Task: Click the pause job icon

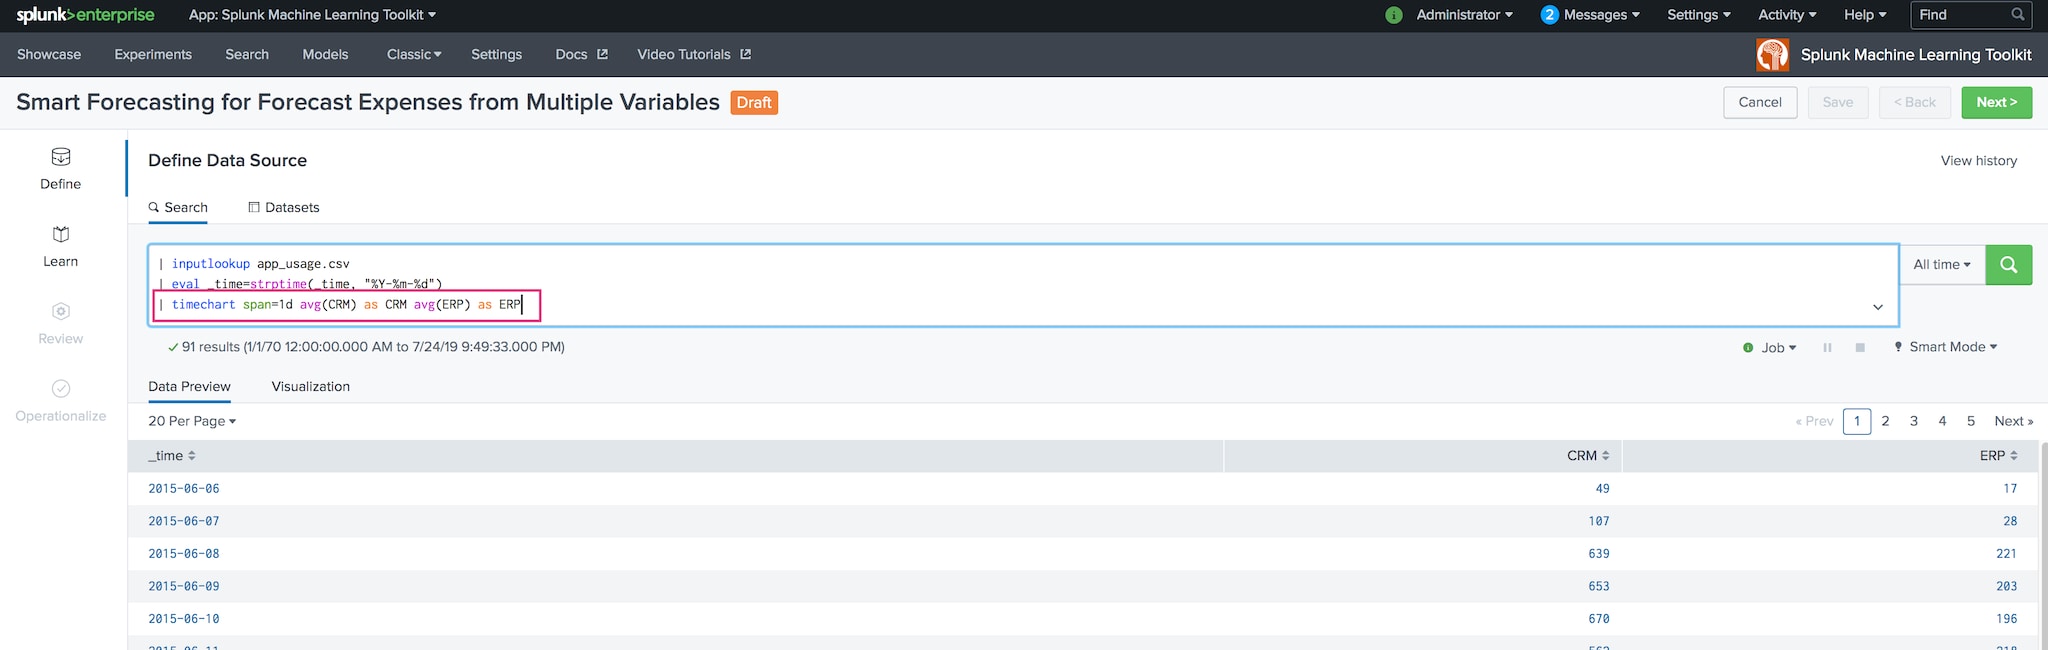Action: [1827, 348]
